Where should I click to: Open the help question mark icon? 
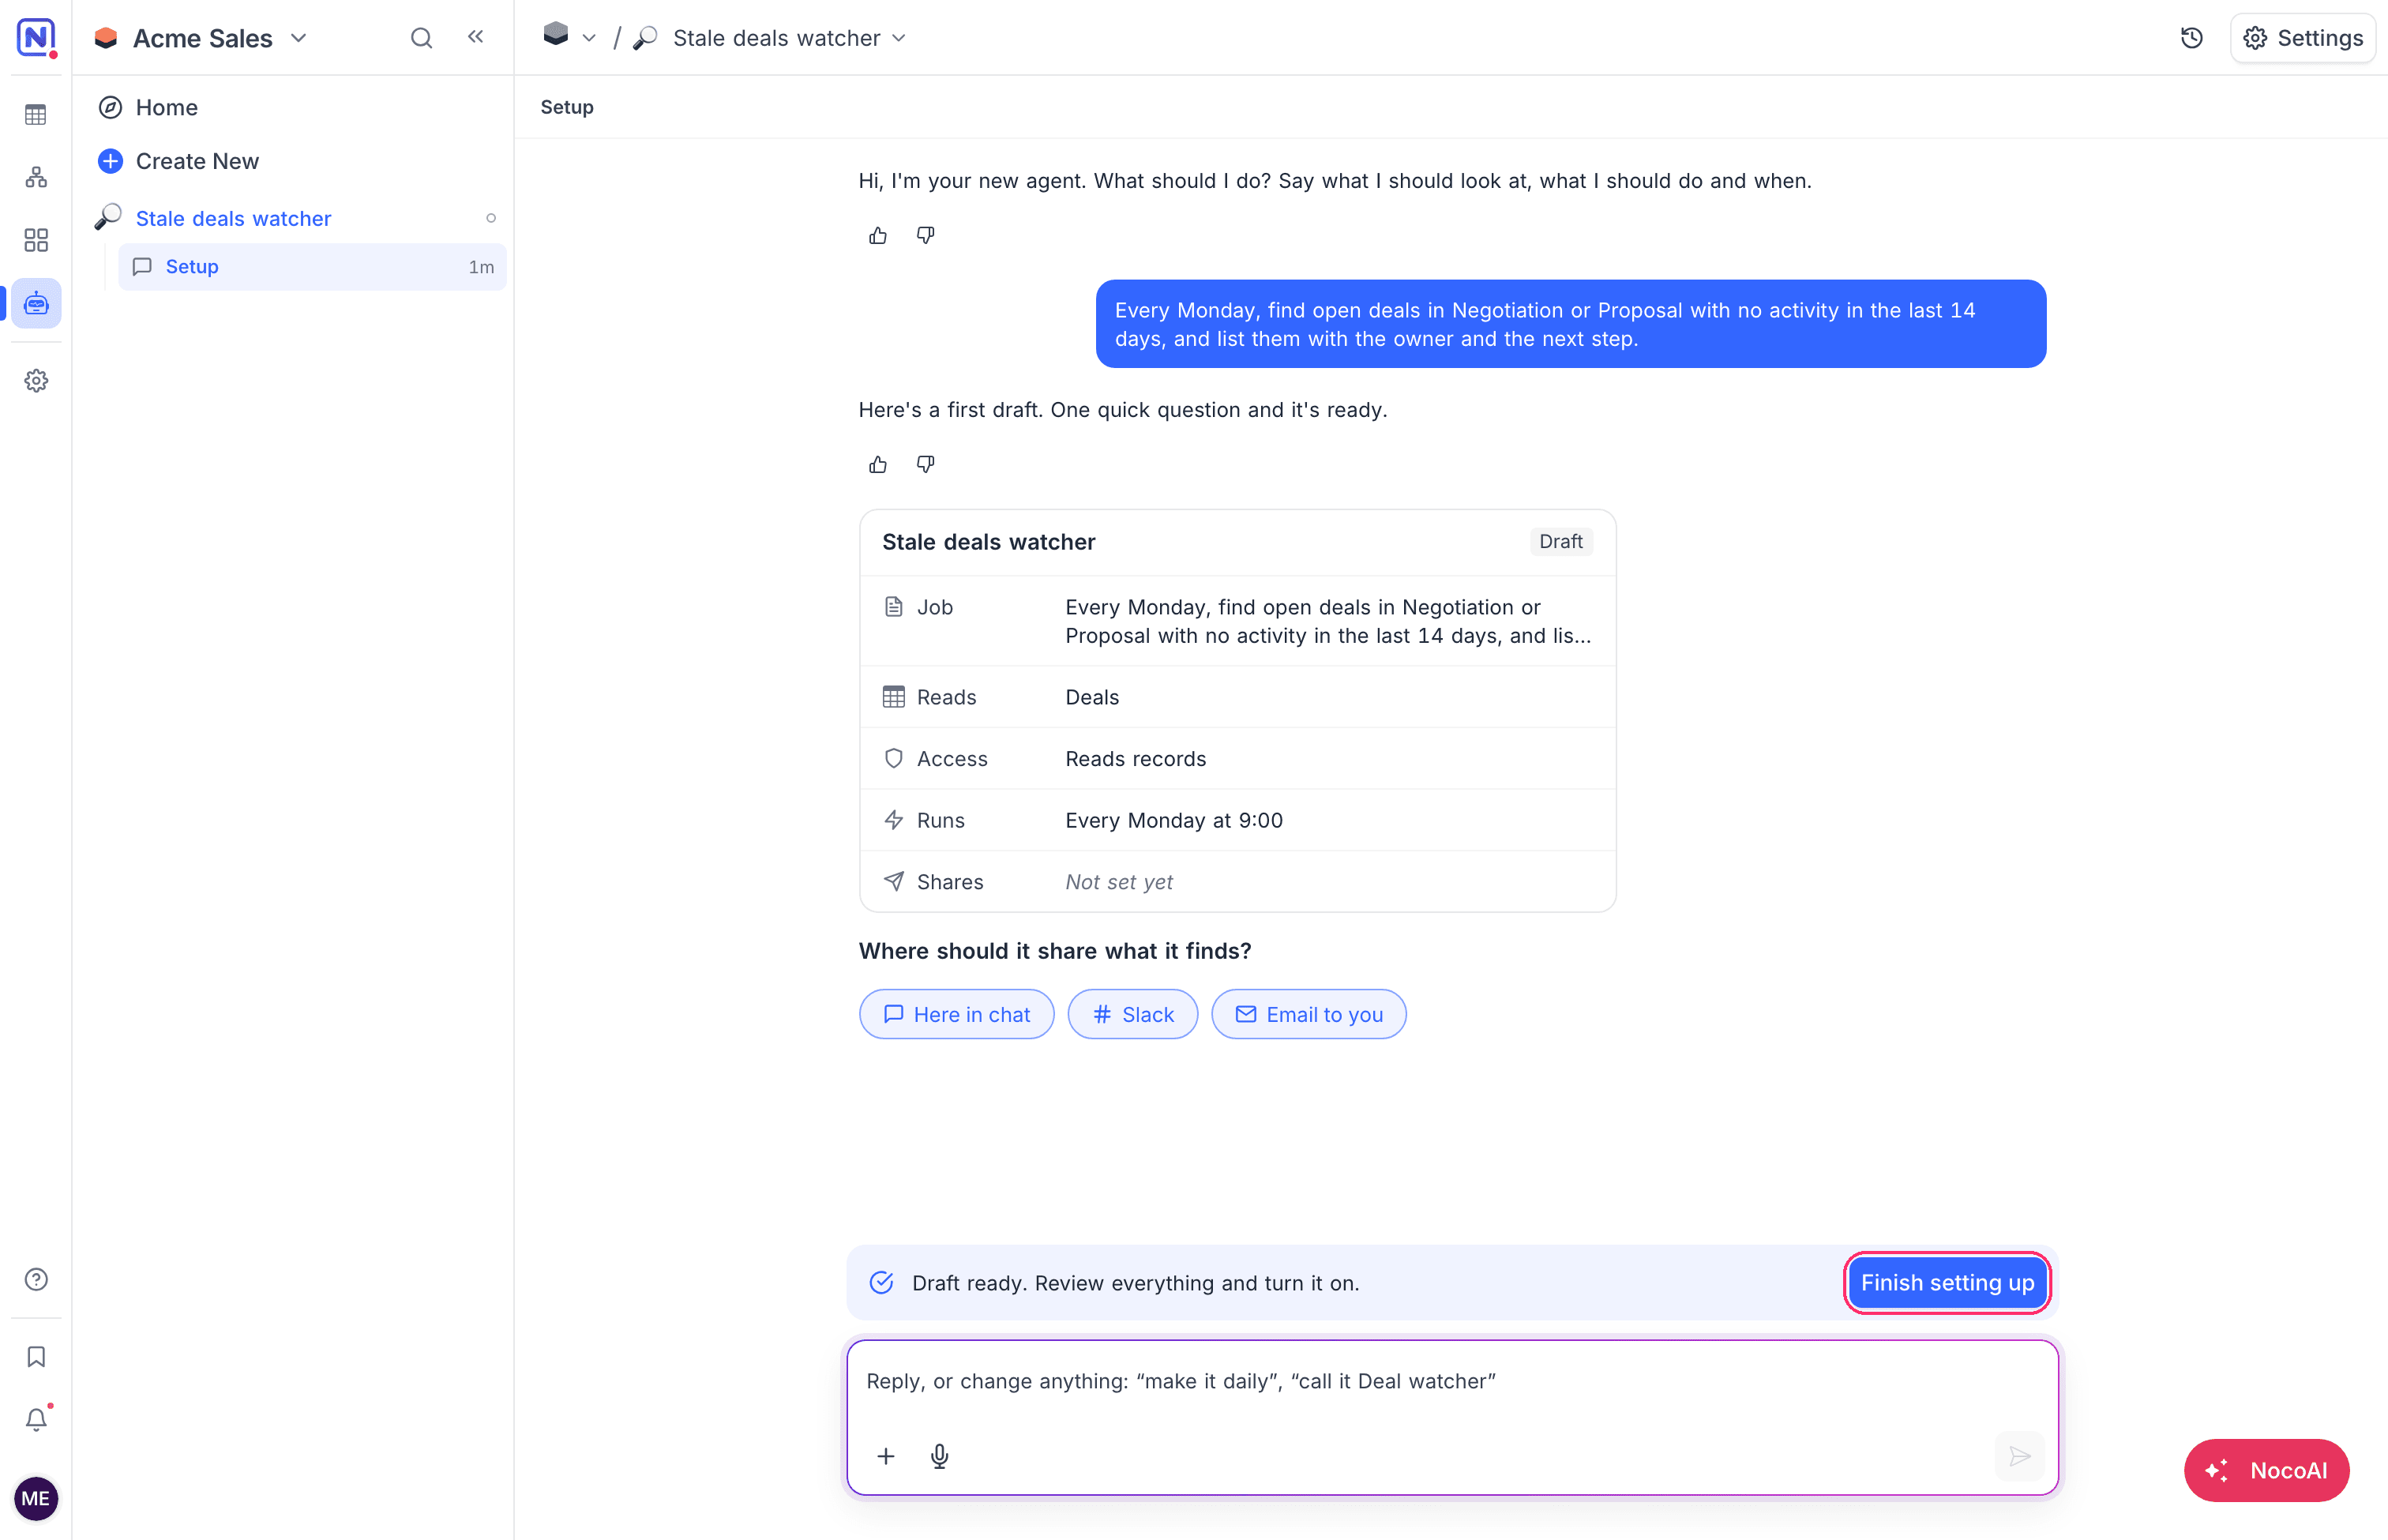click(x=36, y=1279)
